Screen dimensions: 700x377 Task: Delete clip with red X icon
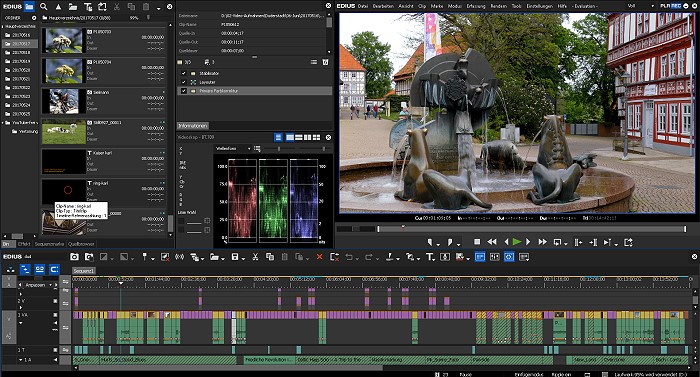[319, 257]
